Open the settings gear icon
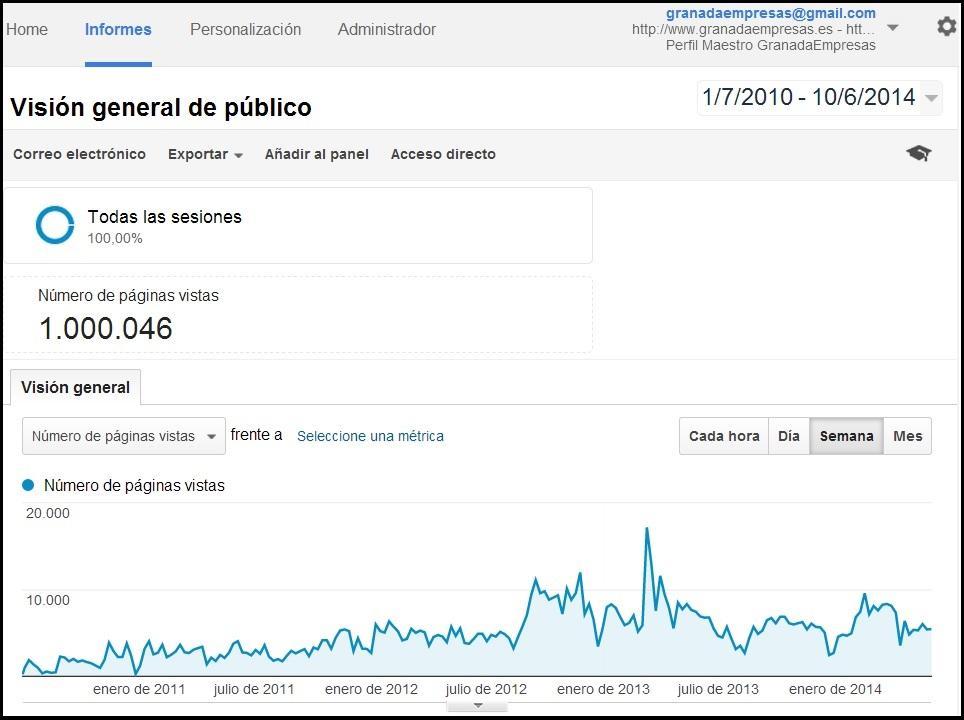Image resolution: width=964 pixels, height=720 pixels. pos(946,27)
